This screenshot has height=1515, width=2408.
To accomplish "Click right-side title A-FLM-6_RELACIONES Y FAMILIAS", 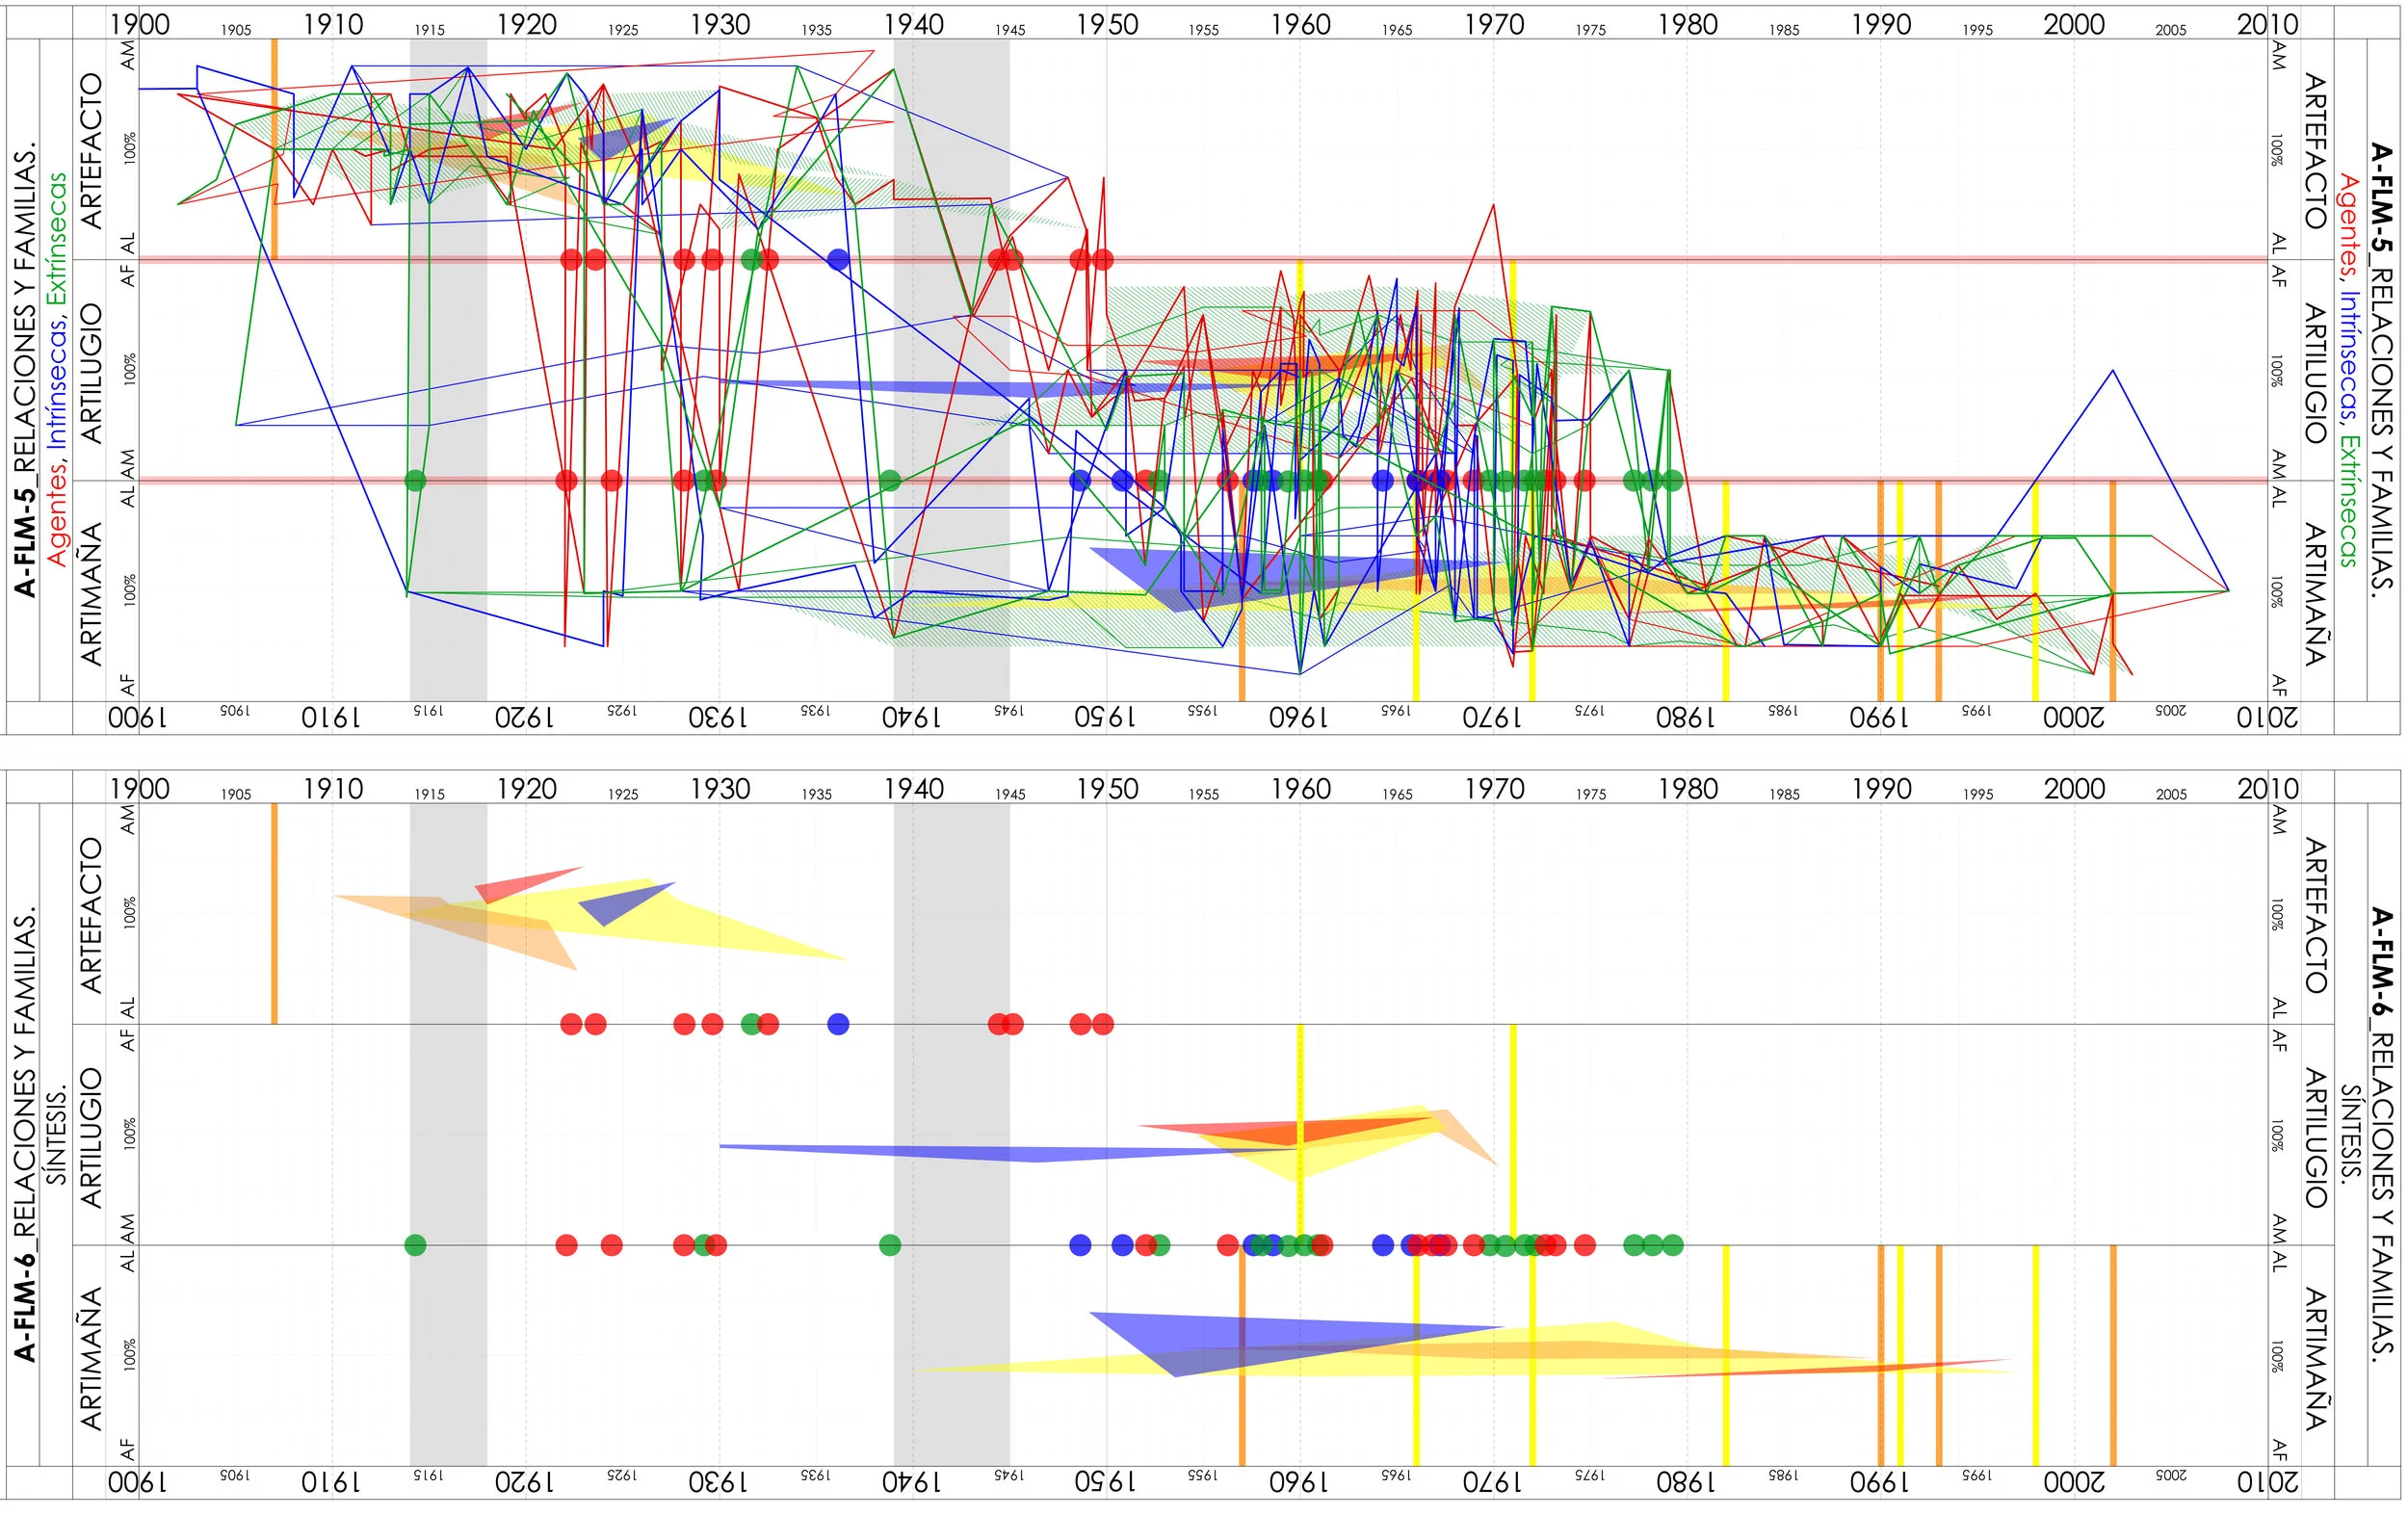I will click(2381, 1130).
